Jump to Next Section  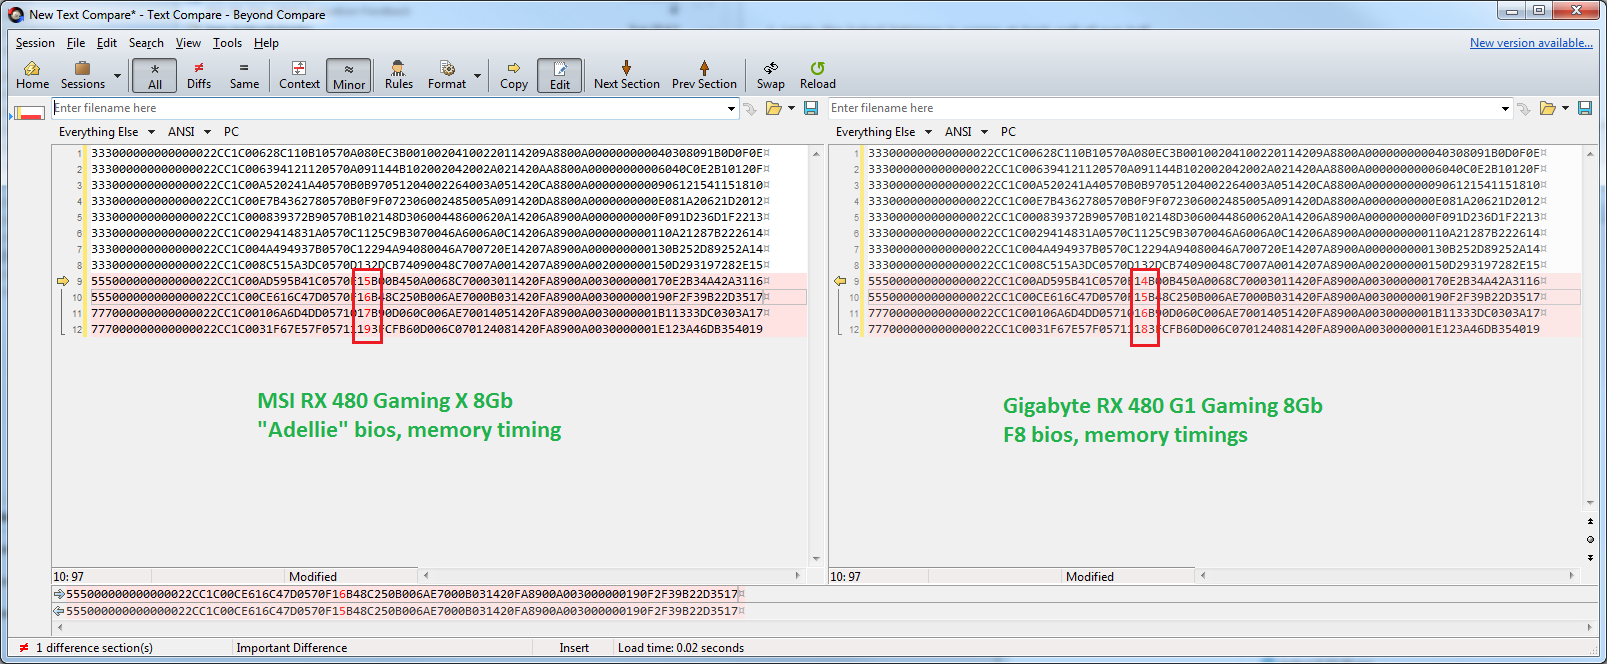pos(627,75)
